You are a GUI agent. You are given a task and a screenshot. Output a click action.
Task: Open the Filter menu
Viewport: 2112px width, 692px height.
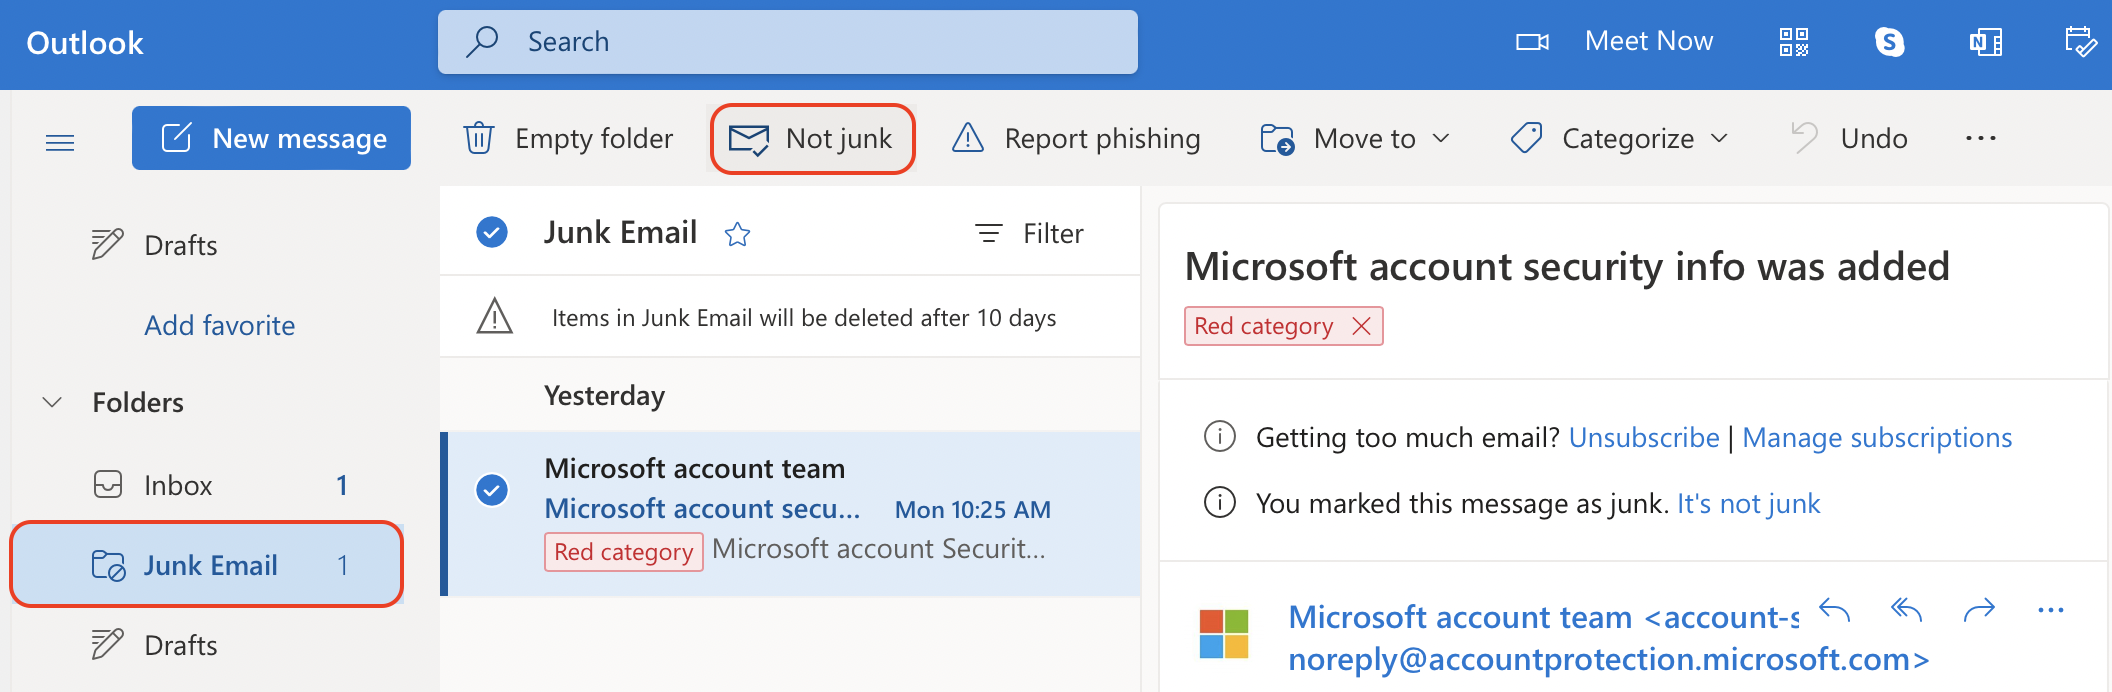(1029, 233)
